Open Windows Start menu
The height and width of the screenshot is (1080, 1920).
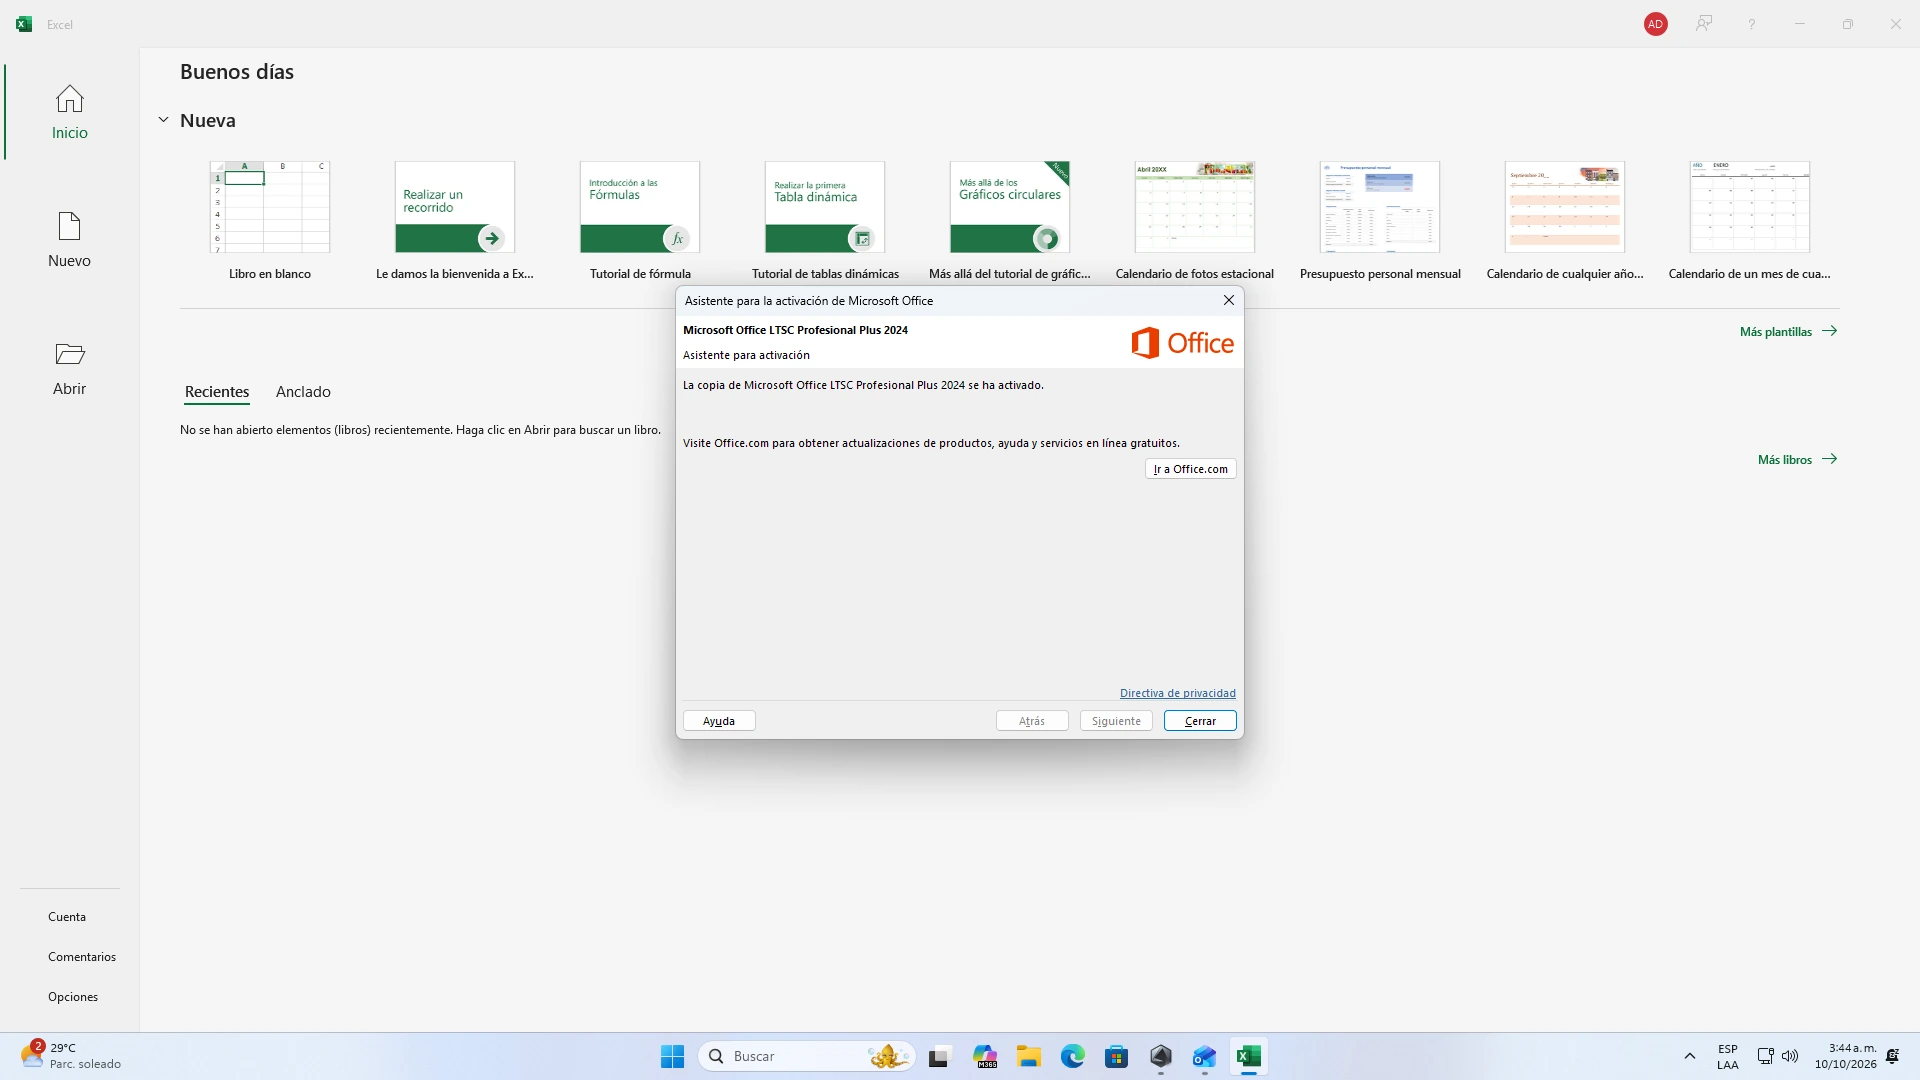672,1056
